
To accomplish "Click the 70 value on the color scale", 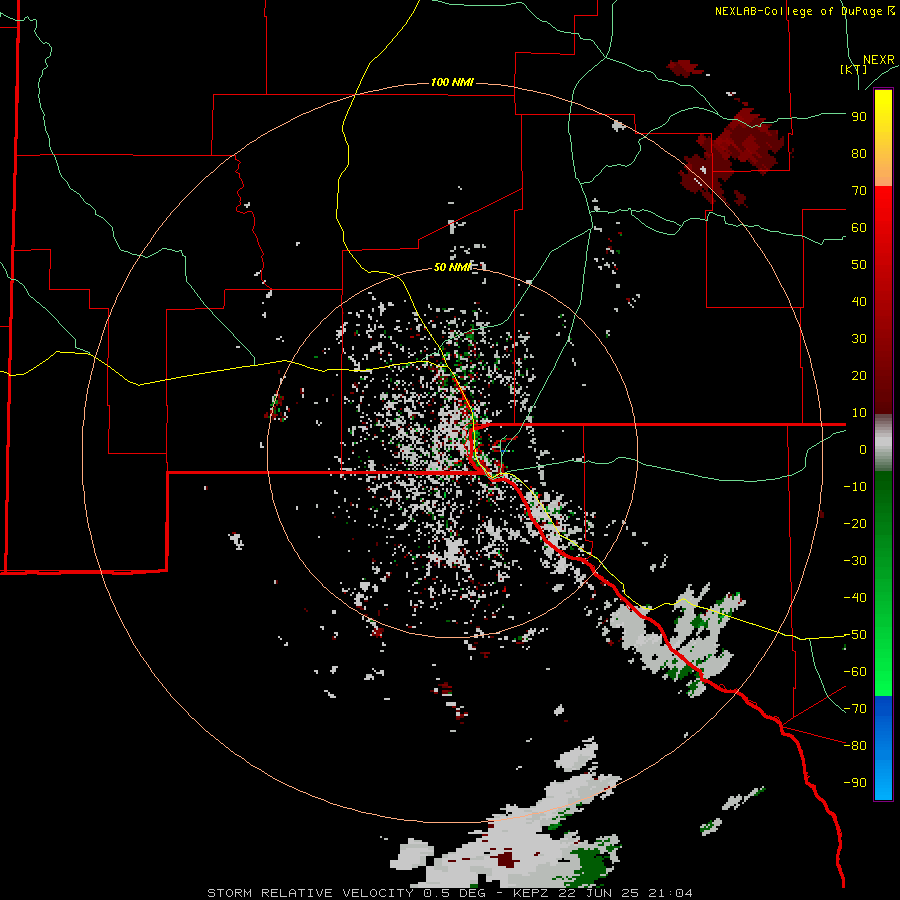I will 859,191.
